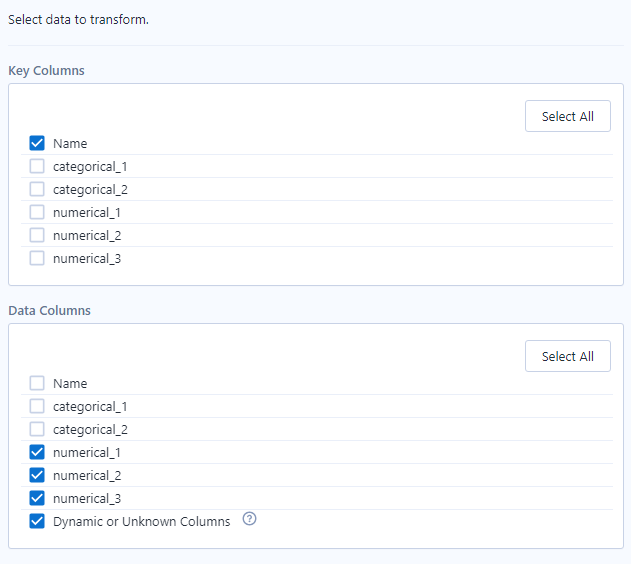Disable Dynamic or Unknown Columns checkbox
Image resolution: width=631 pixels, height=564 pixels.
click(37, 521)
